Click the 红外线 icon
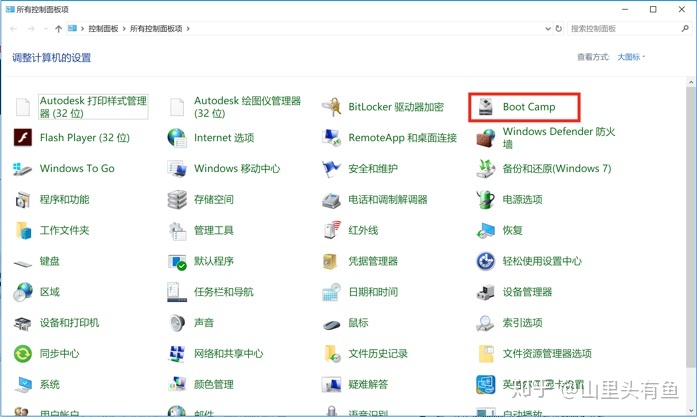The height and width of the screenshot is (417, 697). [332, 230]
